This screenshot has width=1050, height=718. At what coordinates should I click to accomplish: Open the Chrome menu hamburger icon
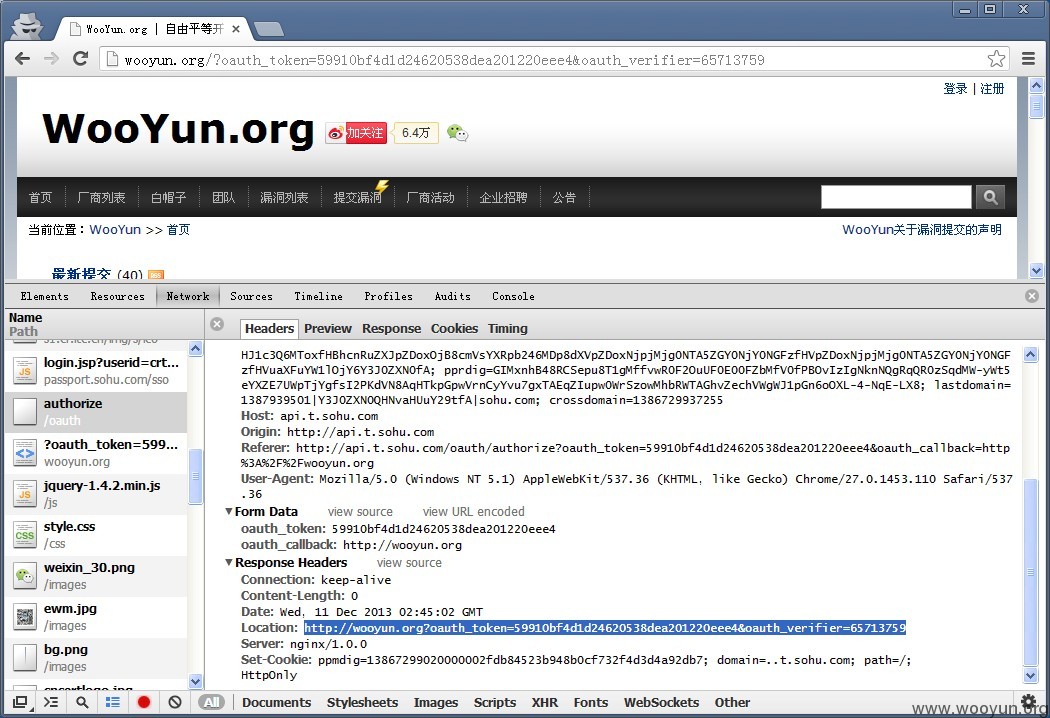pyautogui.click(x=1029, y=59)
